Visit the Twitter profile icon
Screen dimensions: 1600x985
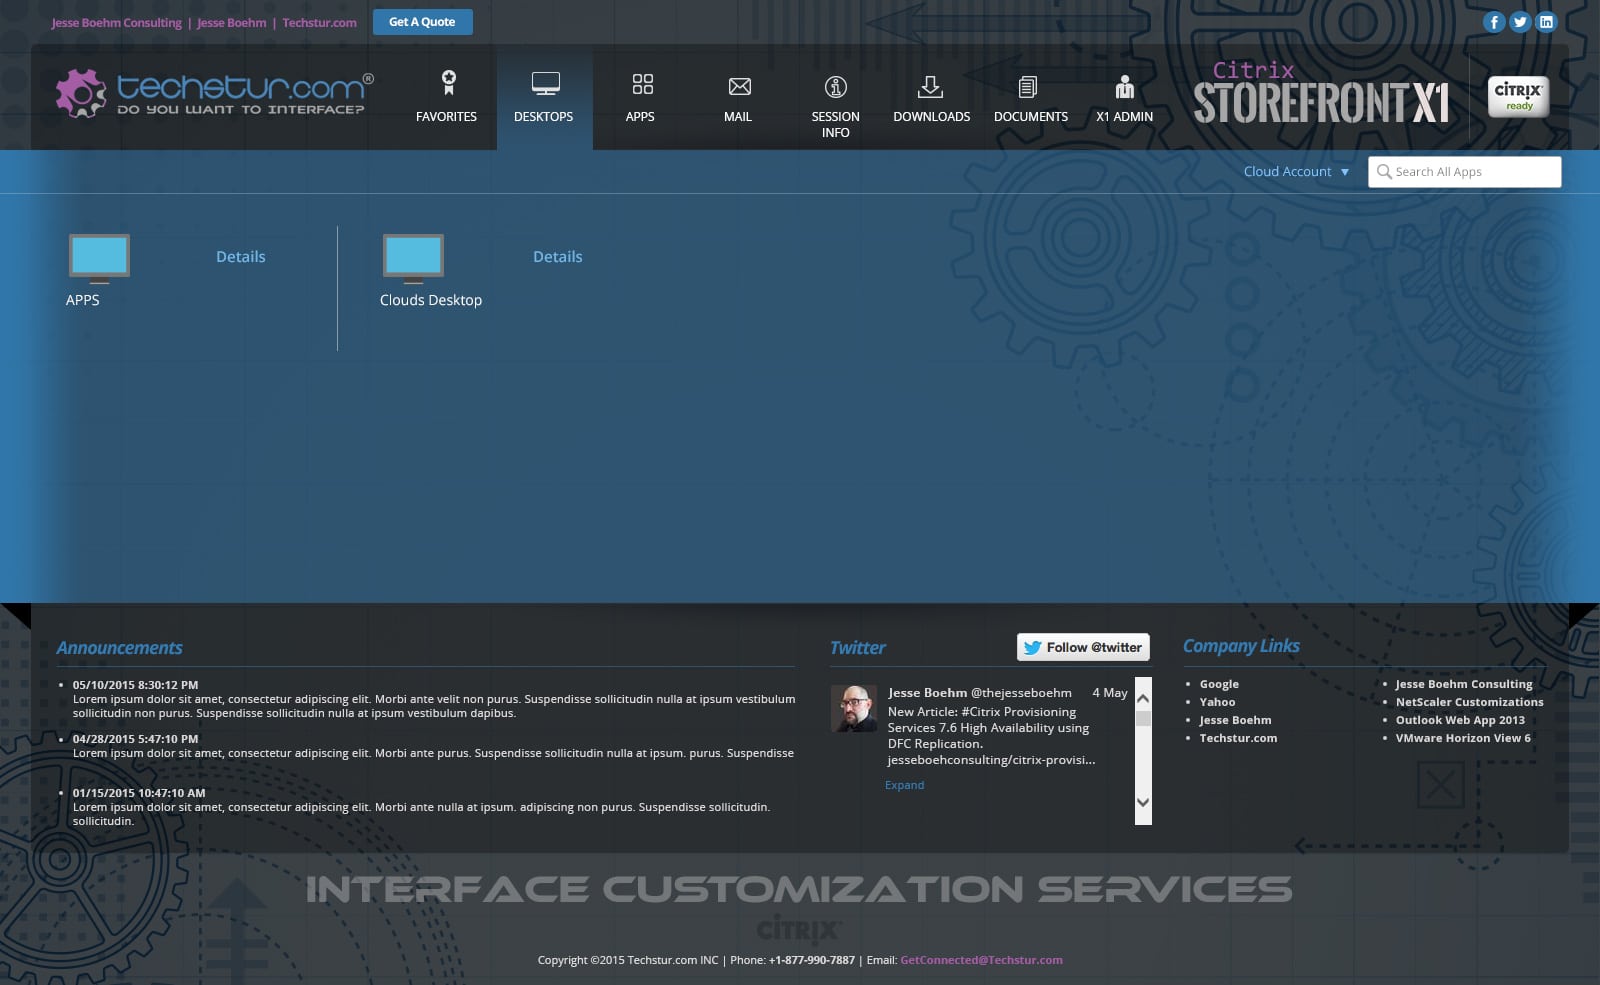1520,22
